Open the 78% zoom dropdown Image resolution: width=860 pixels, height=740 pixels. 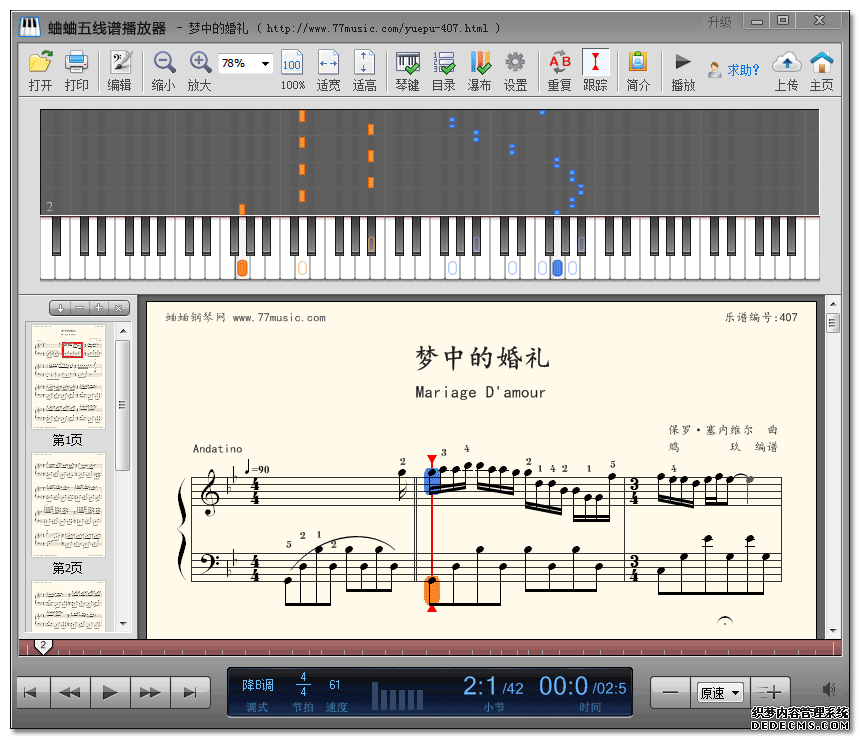click(265, 64)
